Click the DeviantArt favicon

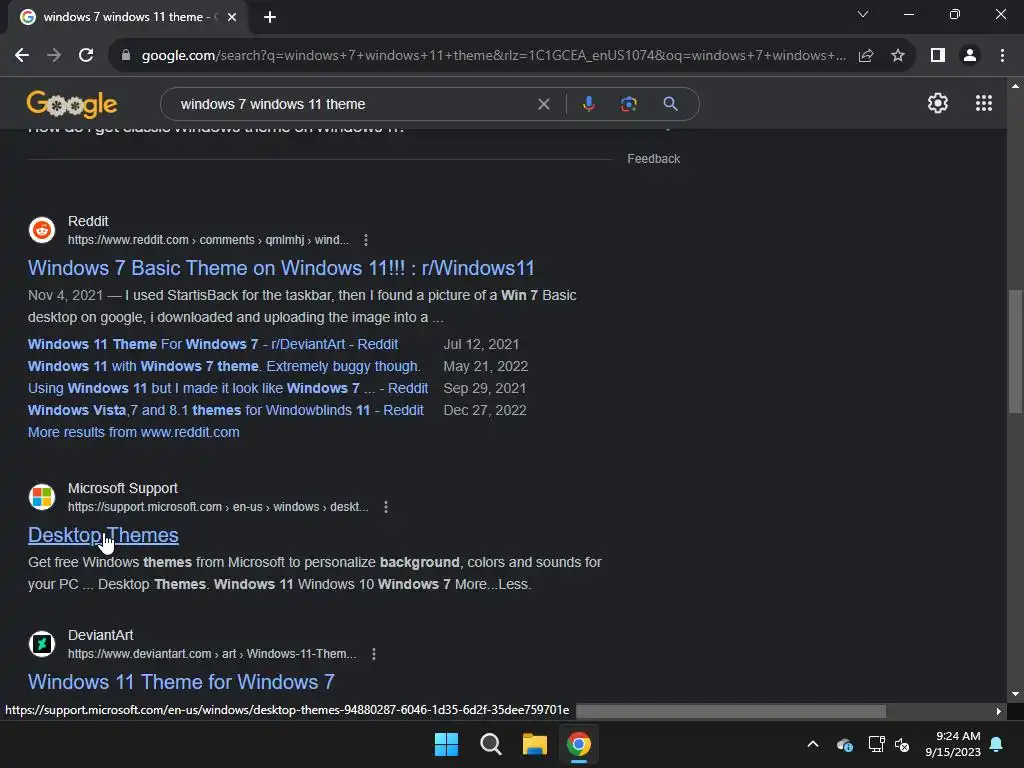[x=42, y=644]
